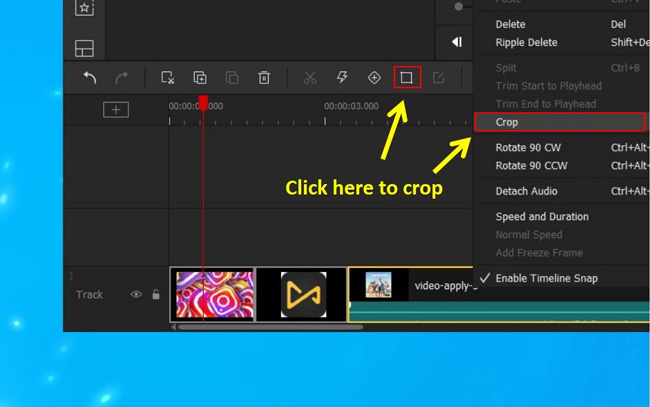Screen dimensions: 650x407
Task: Select the yellow logo clip on timeline
Action: point(302,295)
